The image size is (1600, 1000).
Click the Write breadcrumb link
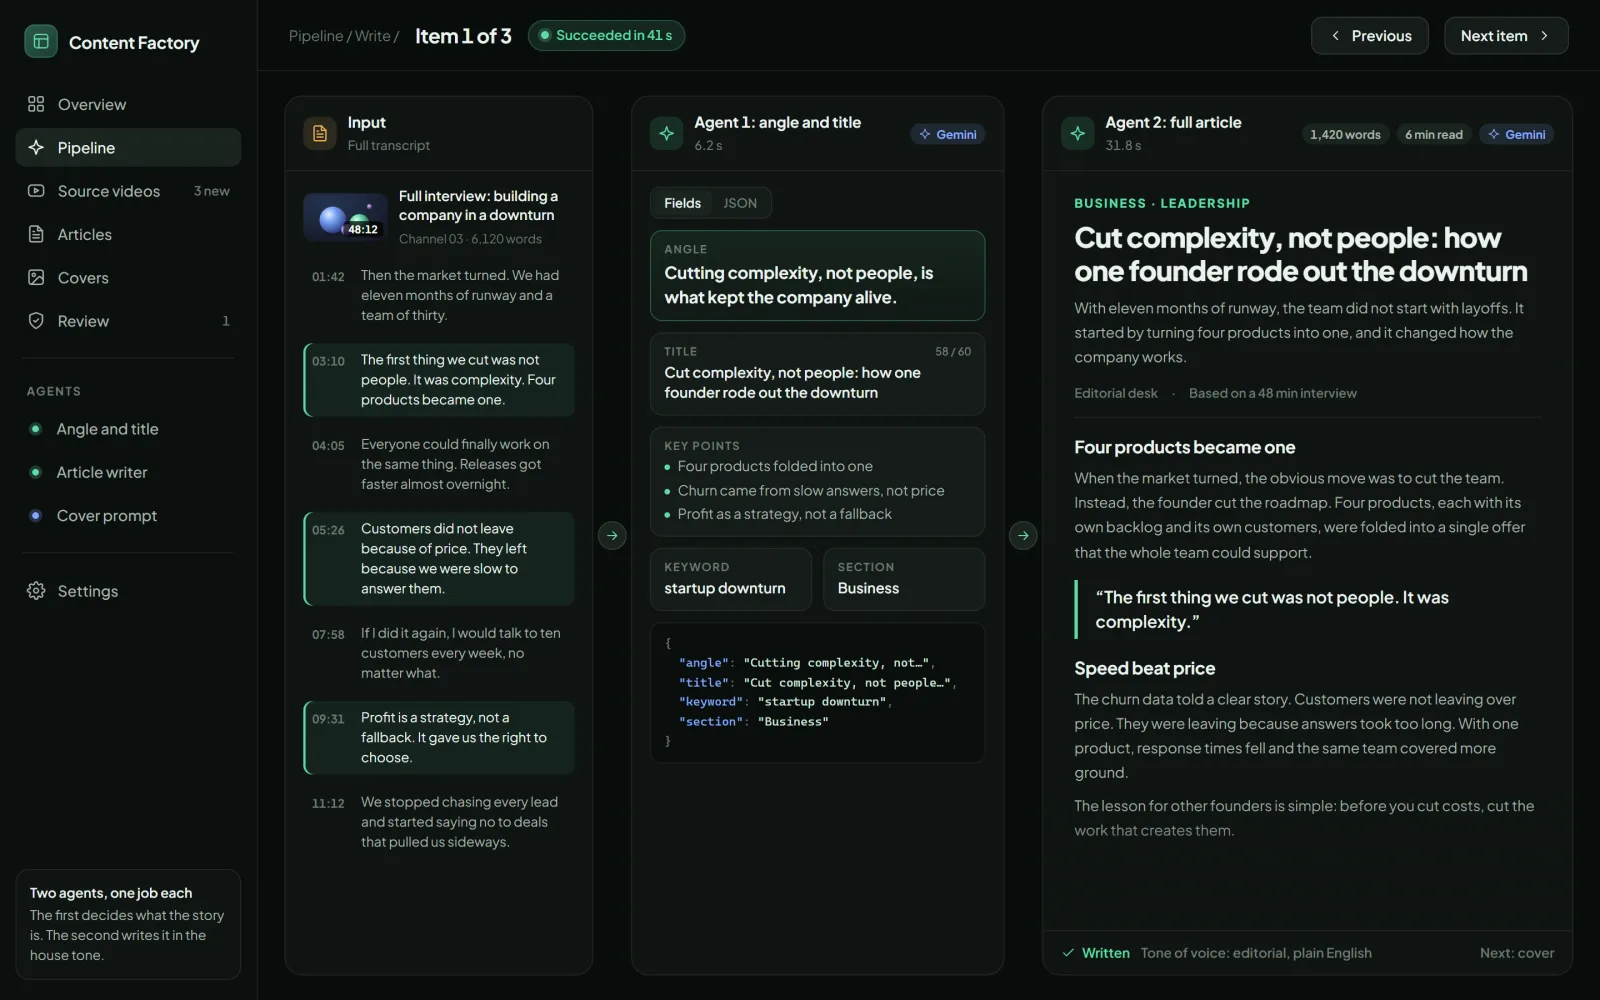[373, 36]
